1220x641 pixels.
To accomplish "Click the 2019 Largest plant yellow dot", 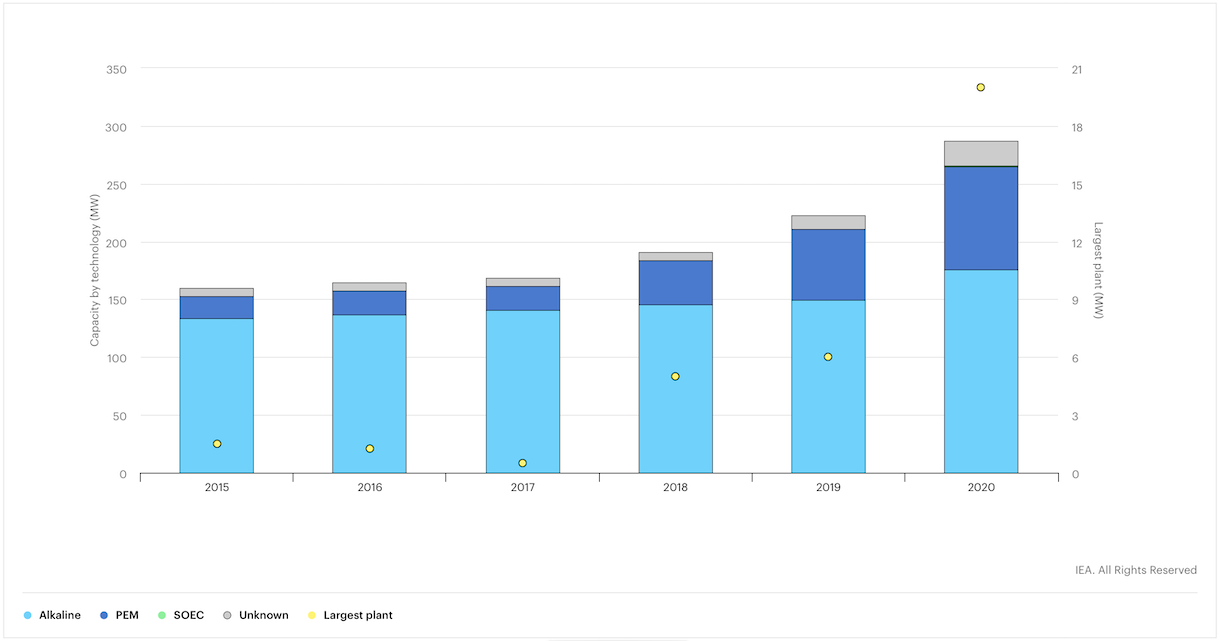I will click(x=828, y=357).
